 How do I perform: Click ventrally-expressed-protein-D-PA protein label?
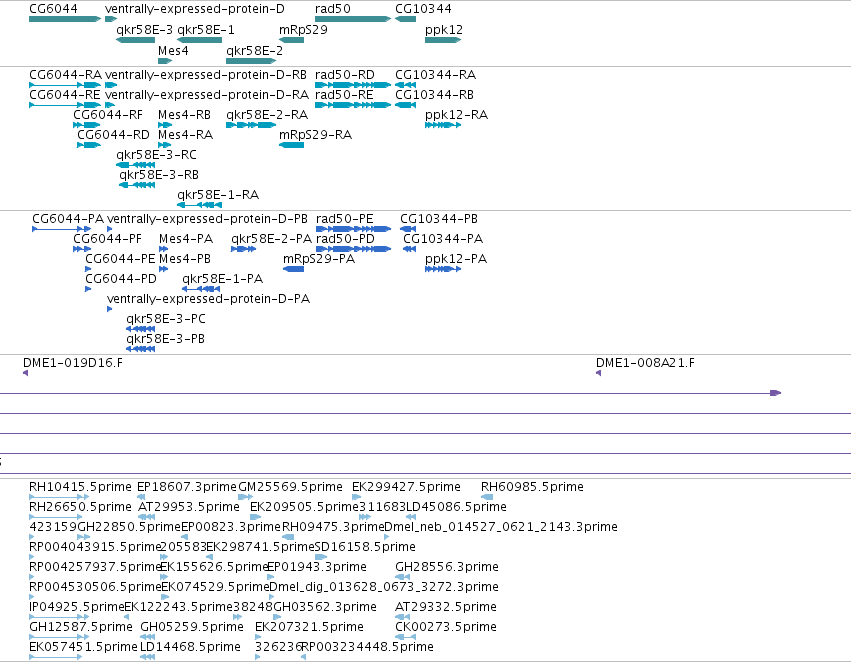click(x=208, y=299)
